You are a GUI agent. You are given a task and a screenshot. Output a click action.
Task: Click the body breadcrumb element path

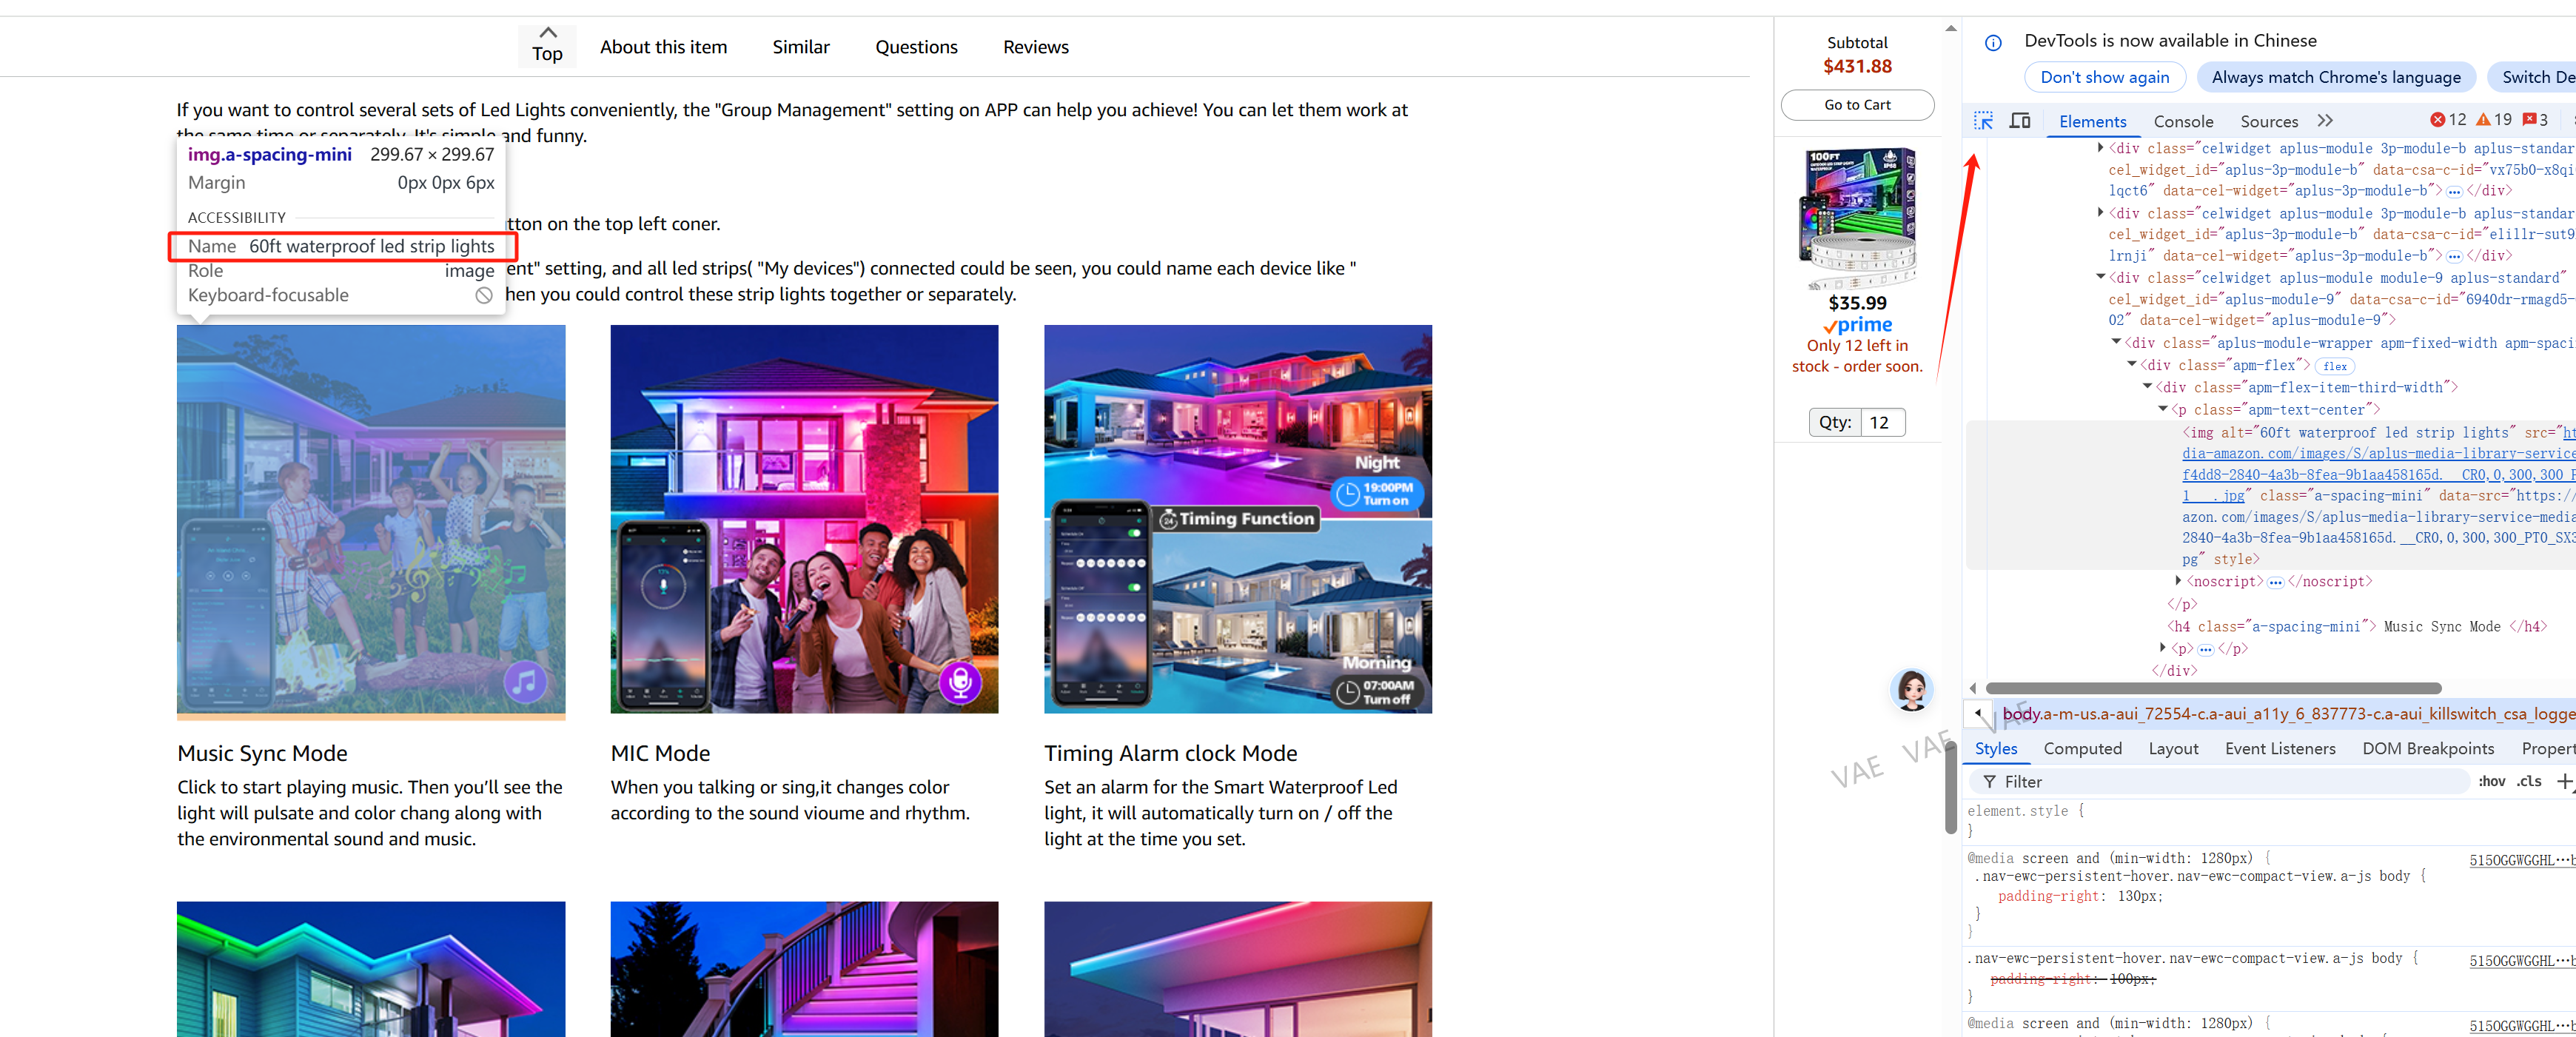pyautogui.click(x=2288, y=714)
